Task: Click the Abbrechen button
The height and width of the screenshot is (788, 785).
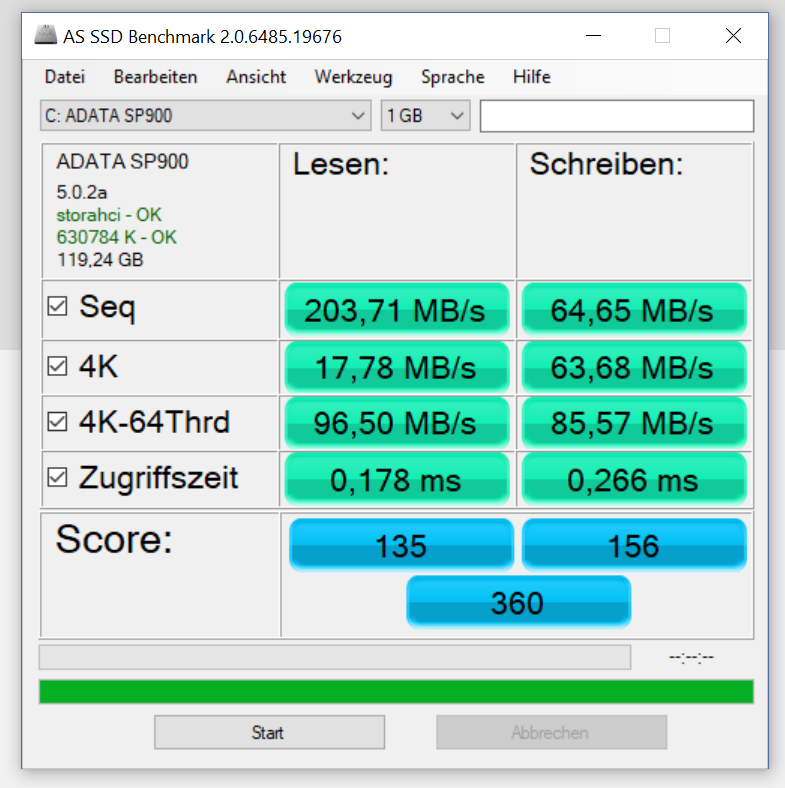Action: 551,732
